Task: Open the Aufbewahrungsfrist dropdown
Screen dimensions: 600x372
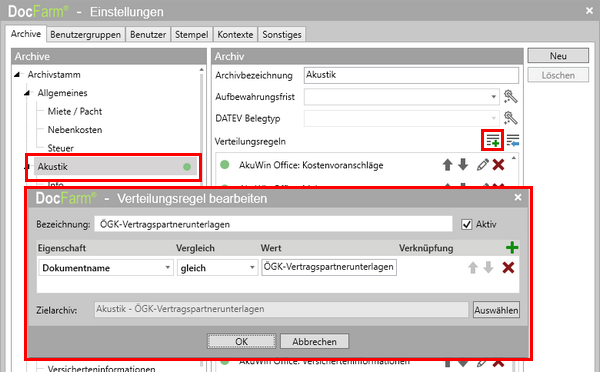Action: click(x=401, y=96)
